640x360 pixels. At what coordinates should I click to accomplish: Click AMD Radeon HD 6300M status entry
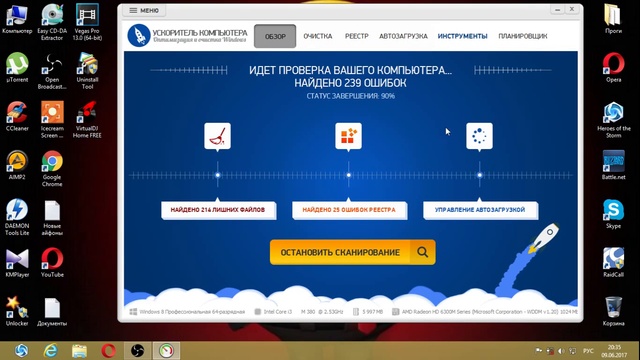(x=485, y=312)
